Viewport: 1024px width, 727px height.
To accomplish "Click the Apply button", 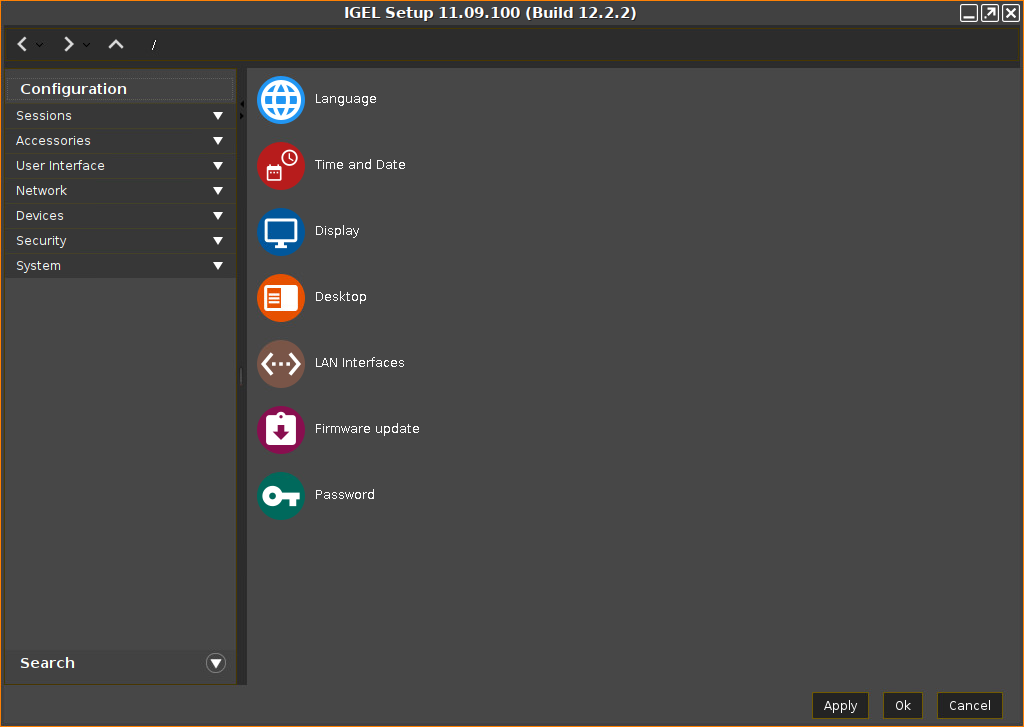I will point(840,705).
